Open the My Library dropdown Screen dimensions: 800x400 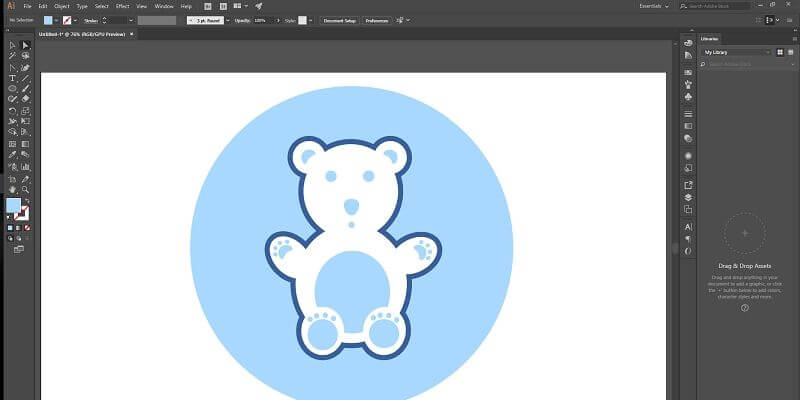click(x=737, y=52)
